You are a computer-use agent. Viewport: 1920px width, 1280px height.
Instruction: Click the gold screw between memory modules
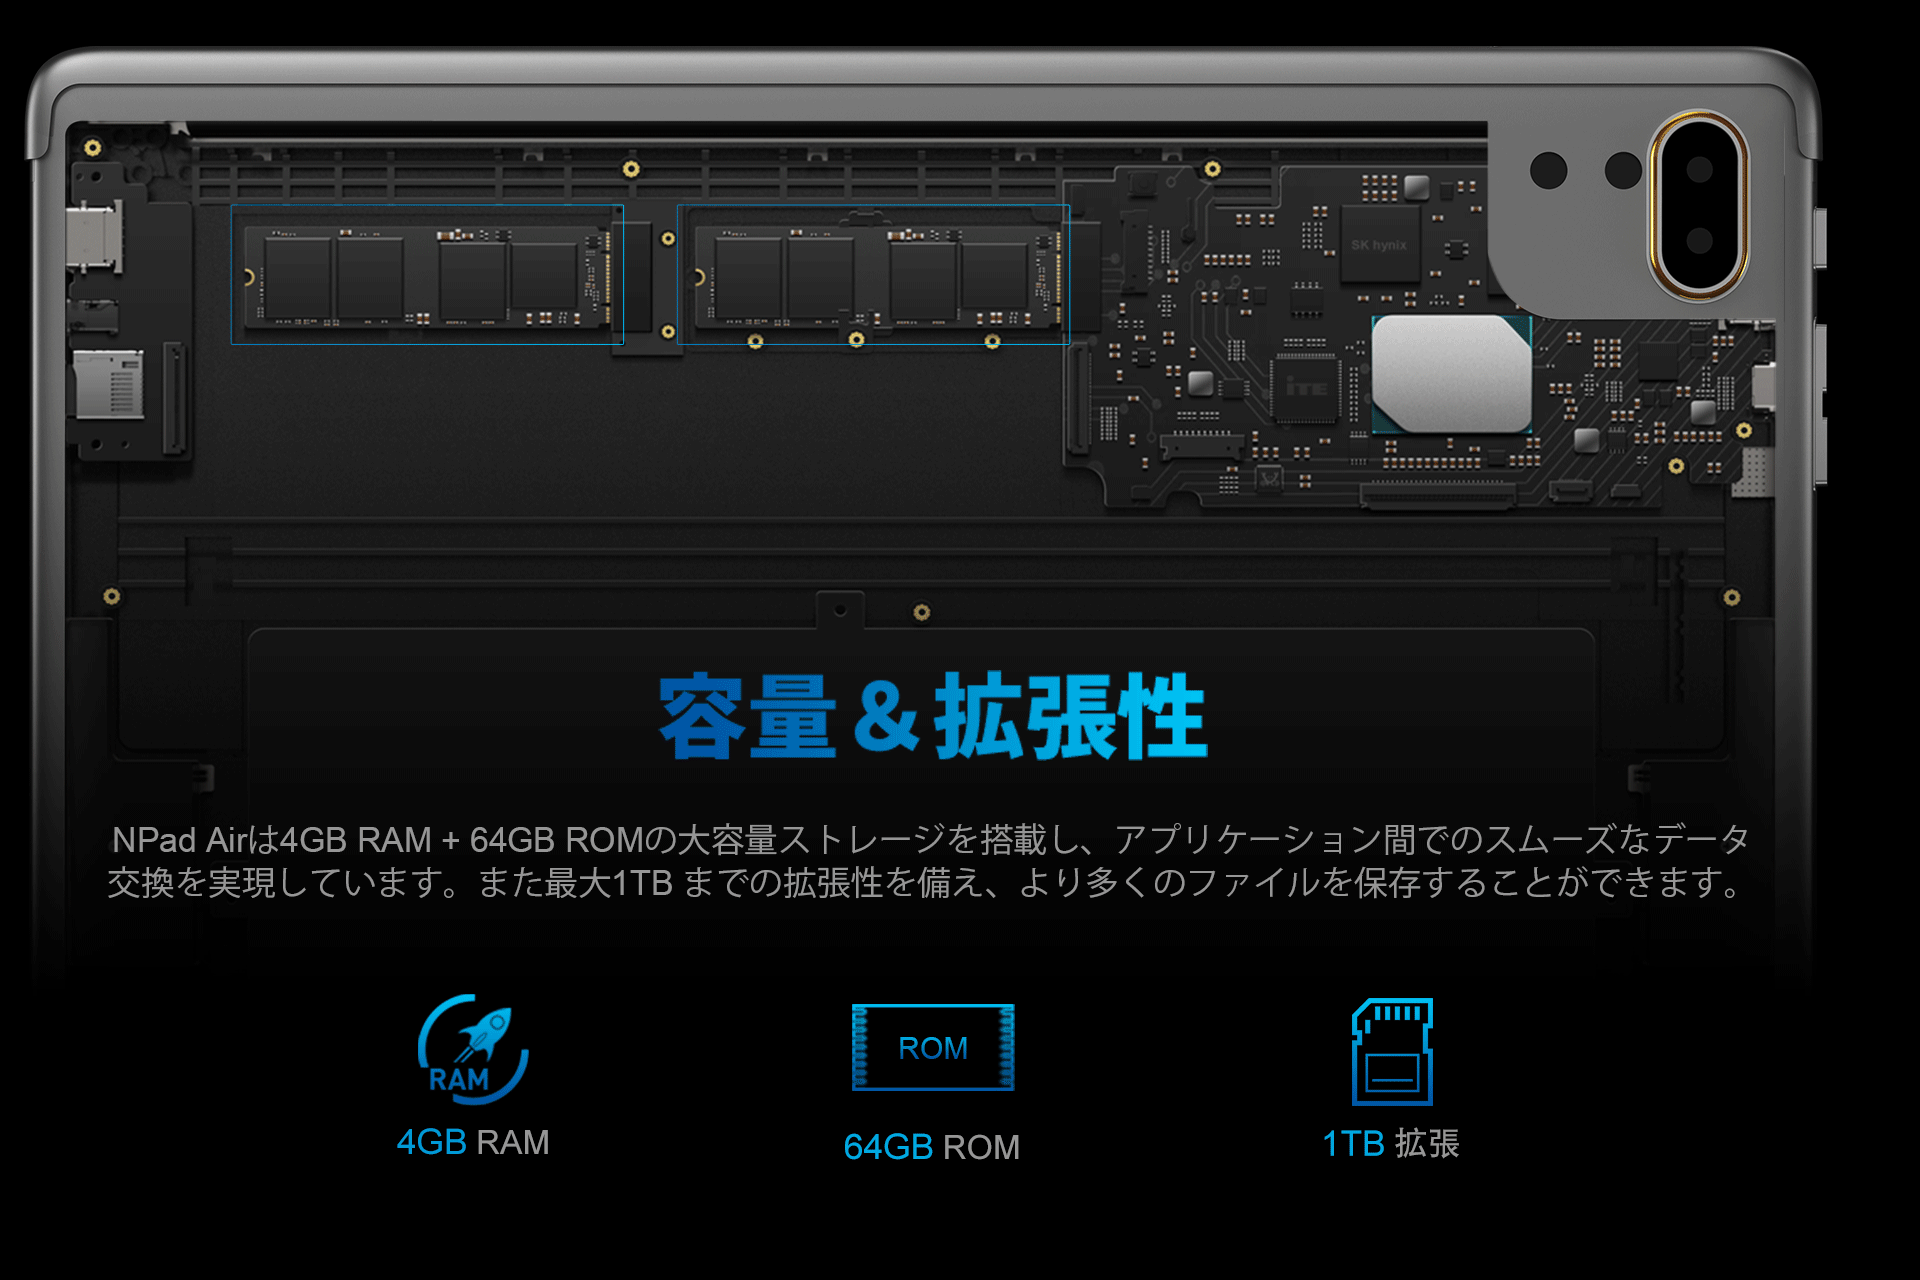[668, 239]
